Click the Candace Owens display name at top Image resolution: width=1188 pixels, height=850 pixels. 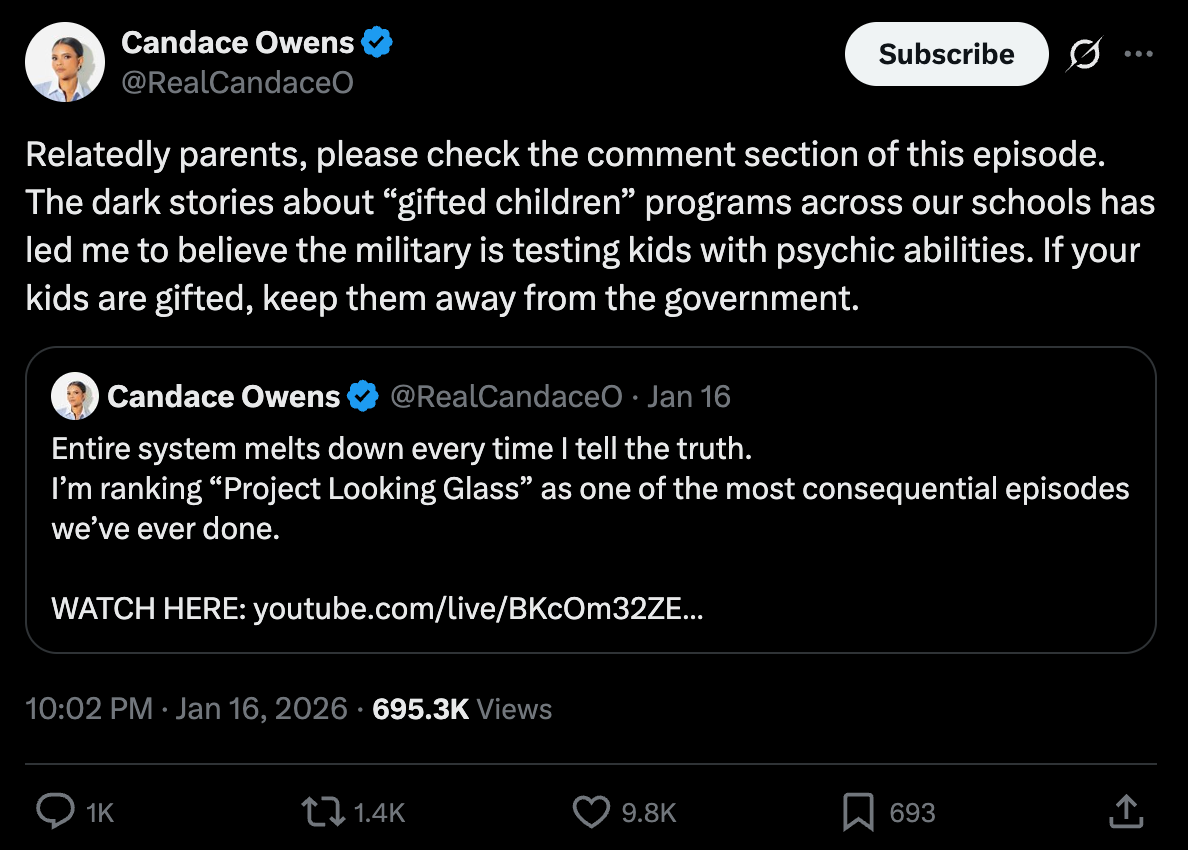237,43
